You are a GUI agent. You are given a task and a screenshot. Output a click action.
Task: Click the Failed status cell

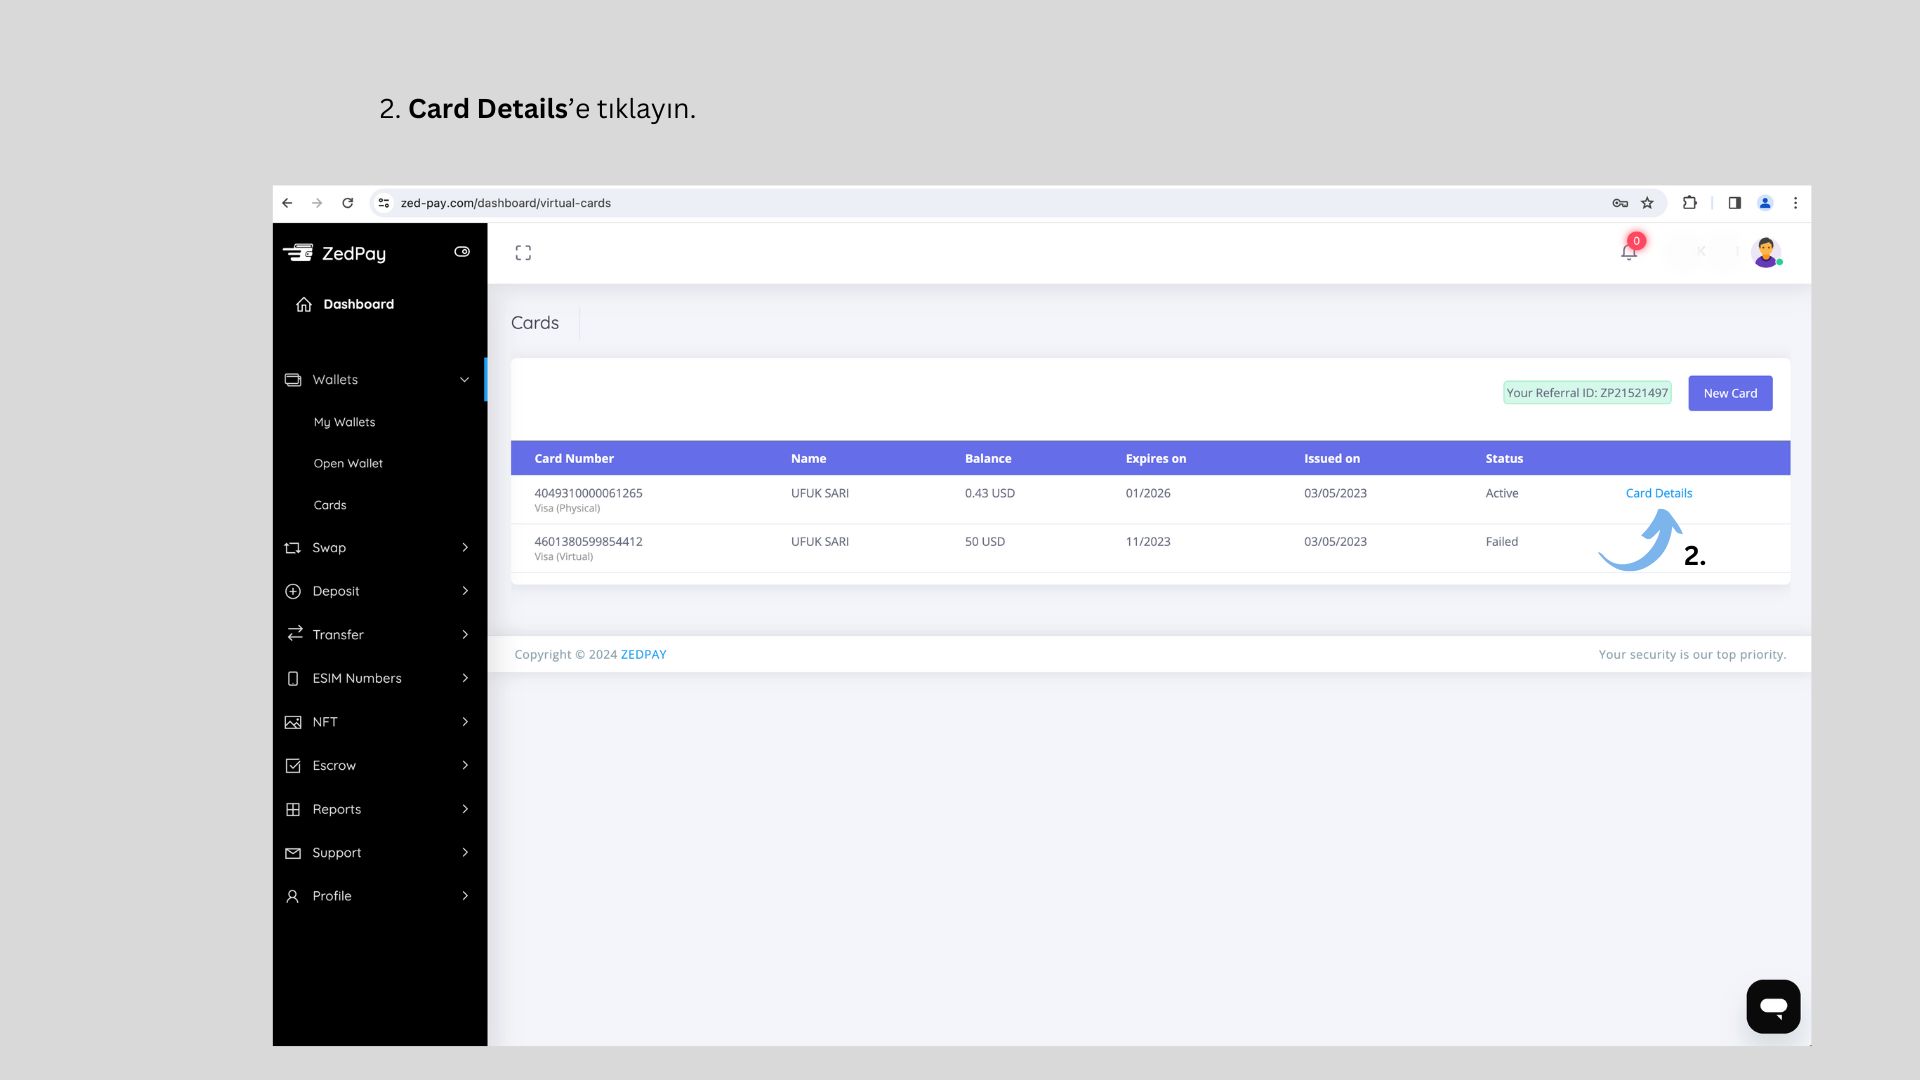tap(1502, 542)
